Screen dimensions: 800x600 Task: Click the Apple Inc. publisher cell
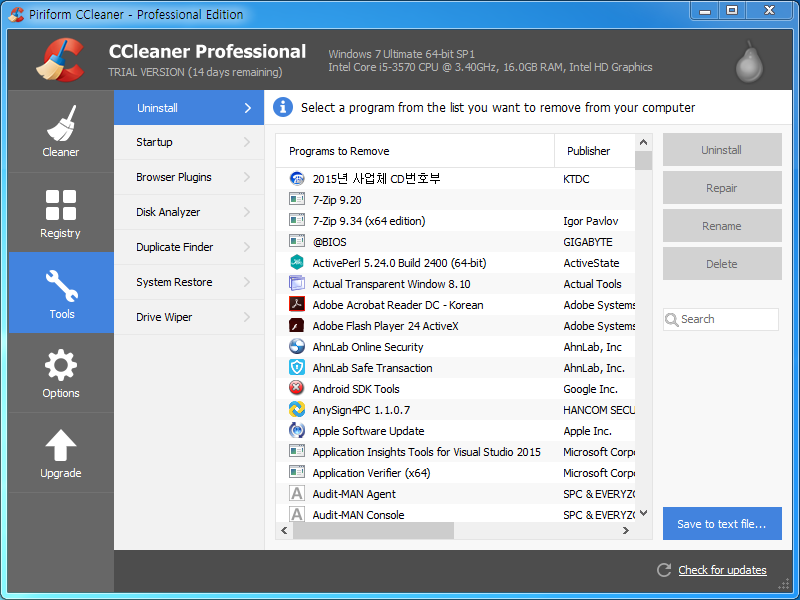click(x=587, y=431)
